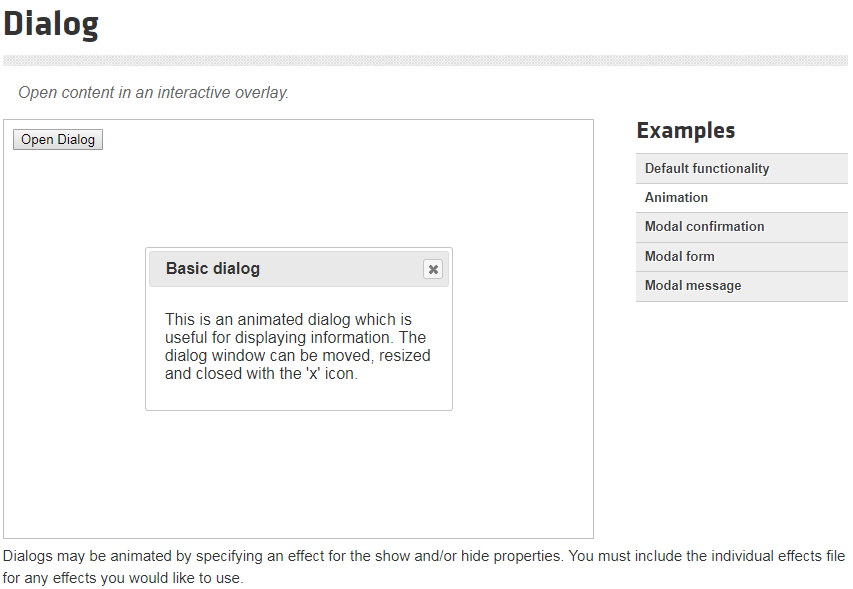The image size is (853, 589).
Task: Click the 'This is an animated dialog' message text
Action: (x=298, y=346)
